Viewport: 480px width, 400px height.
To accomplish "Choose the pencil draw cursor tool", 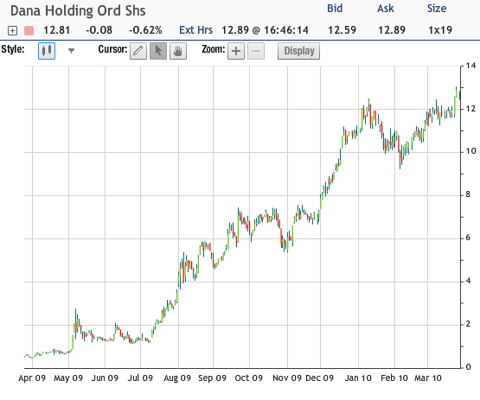I will click(x=138, y=51).
